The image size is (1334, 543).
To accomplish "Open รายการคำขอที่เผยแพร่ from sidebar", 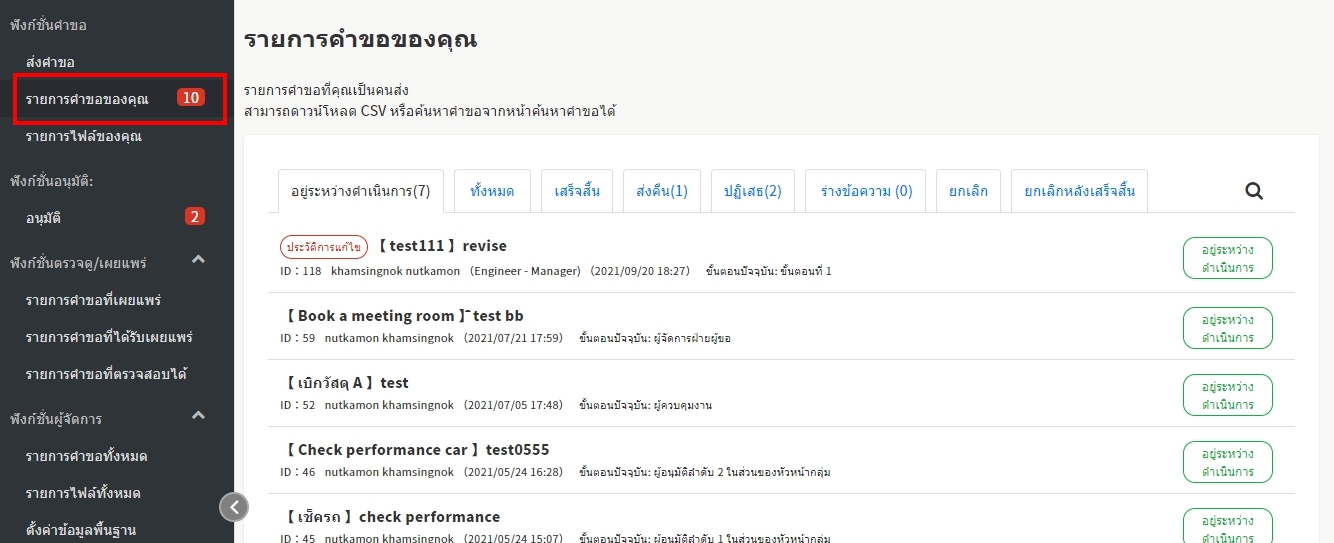I will pos(93,300).
